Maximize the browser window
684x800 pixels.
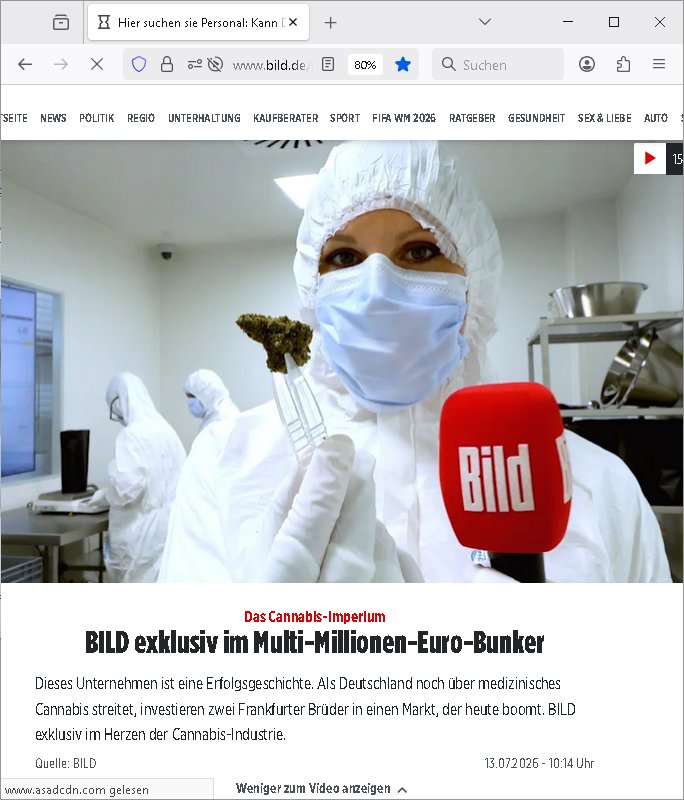click(x=614, y=22)
